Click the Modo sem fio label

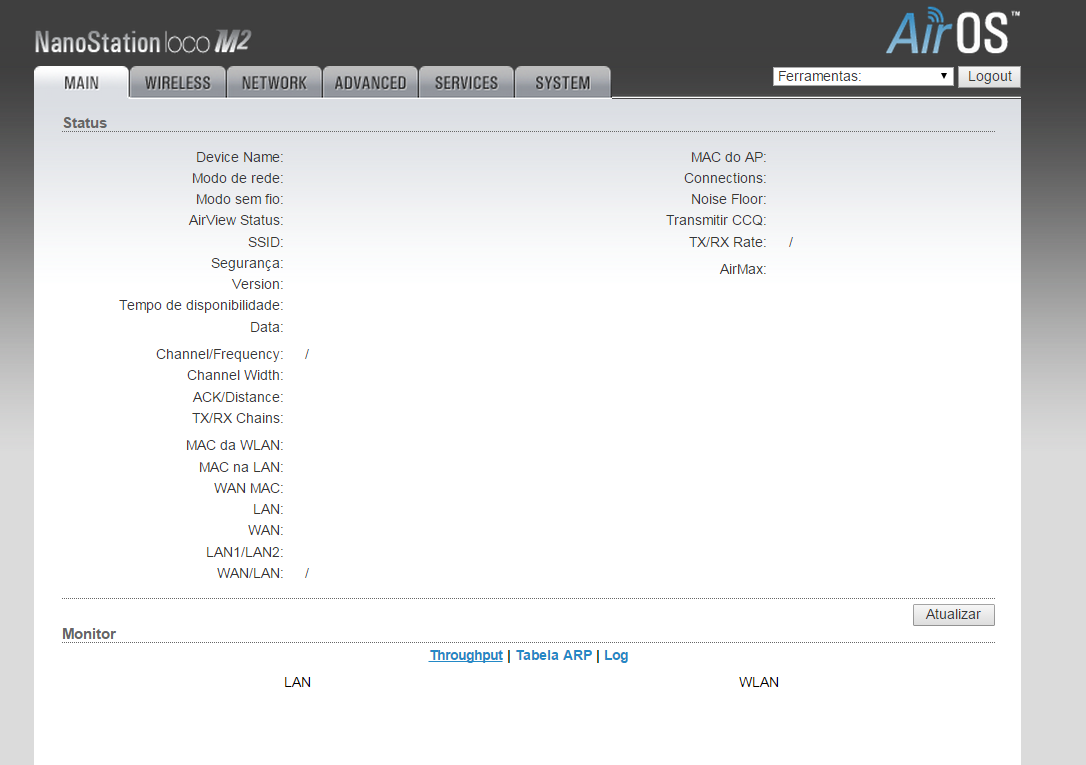pos(239,199)
